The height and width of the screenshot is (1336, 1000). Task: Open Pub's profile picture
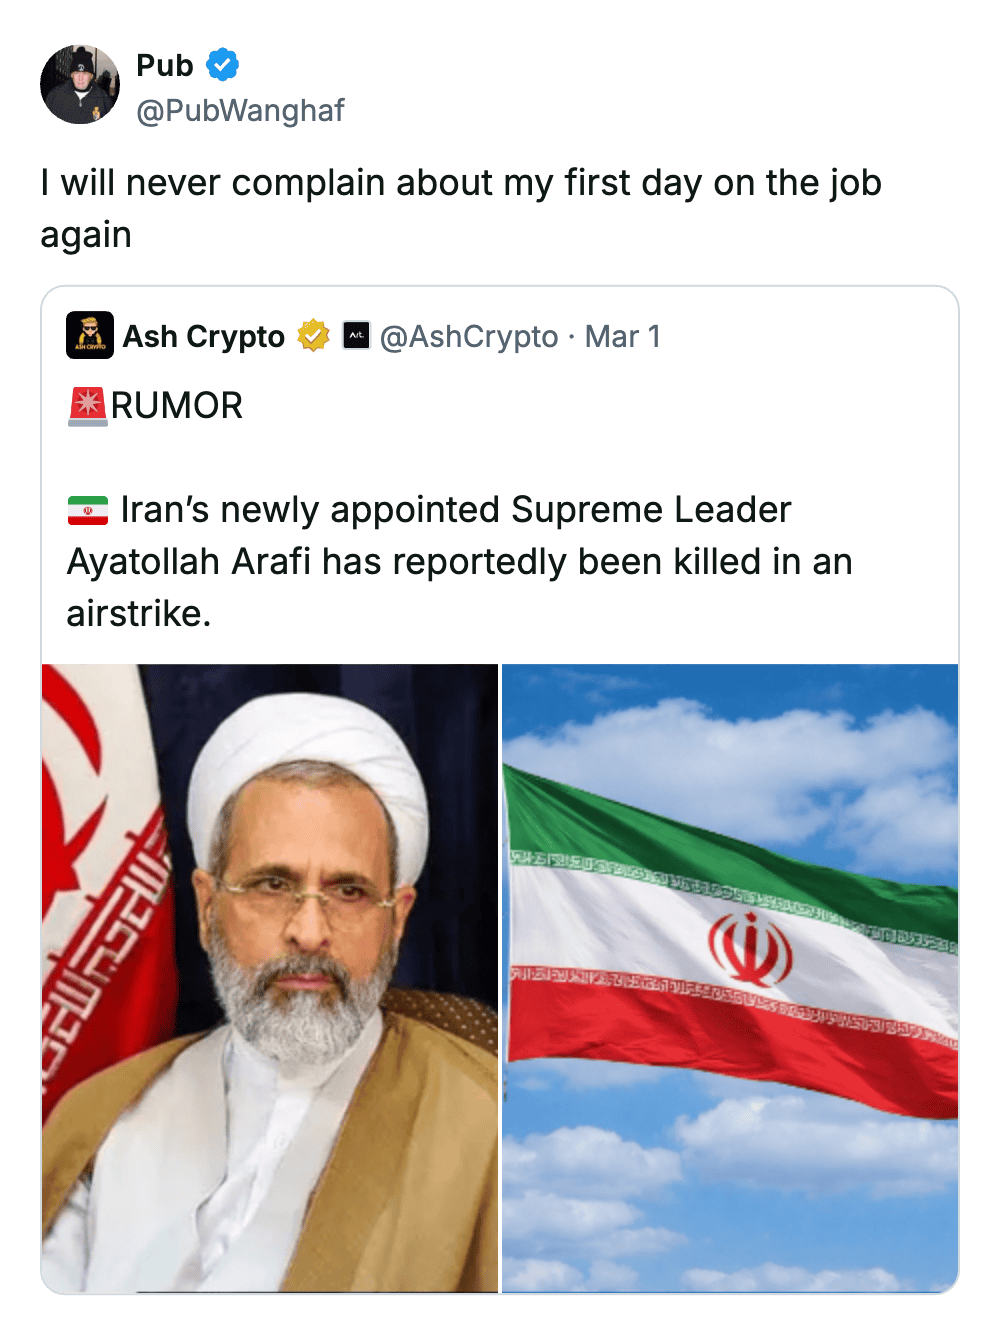click(80, 85)
